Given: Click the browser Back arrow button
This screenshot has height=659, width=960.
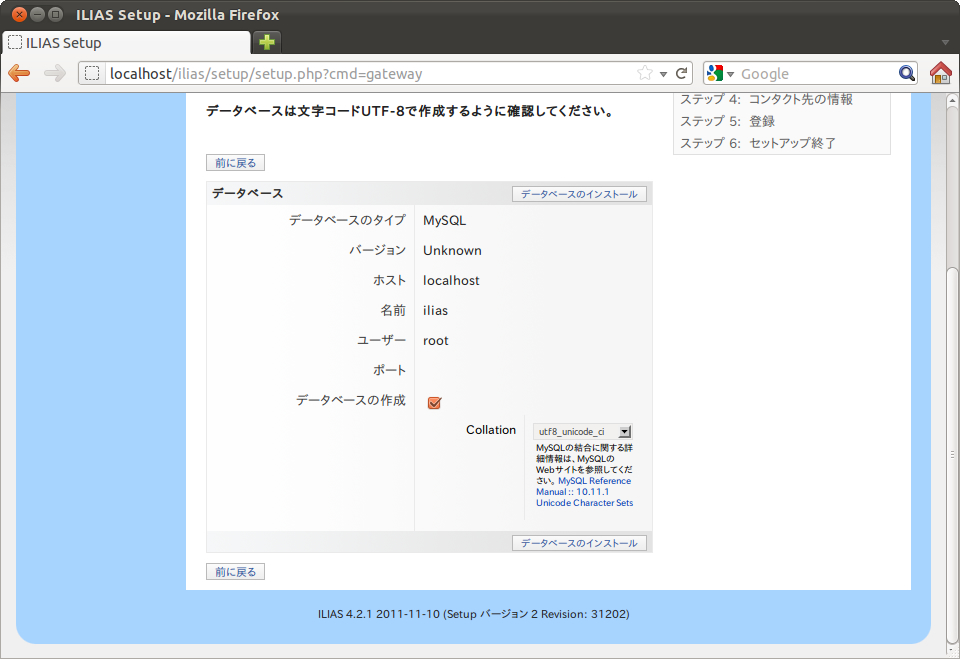Looking at the screenshot, I should coord(19,73).
